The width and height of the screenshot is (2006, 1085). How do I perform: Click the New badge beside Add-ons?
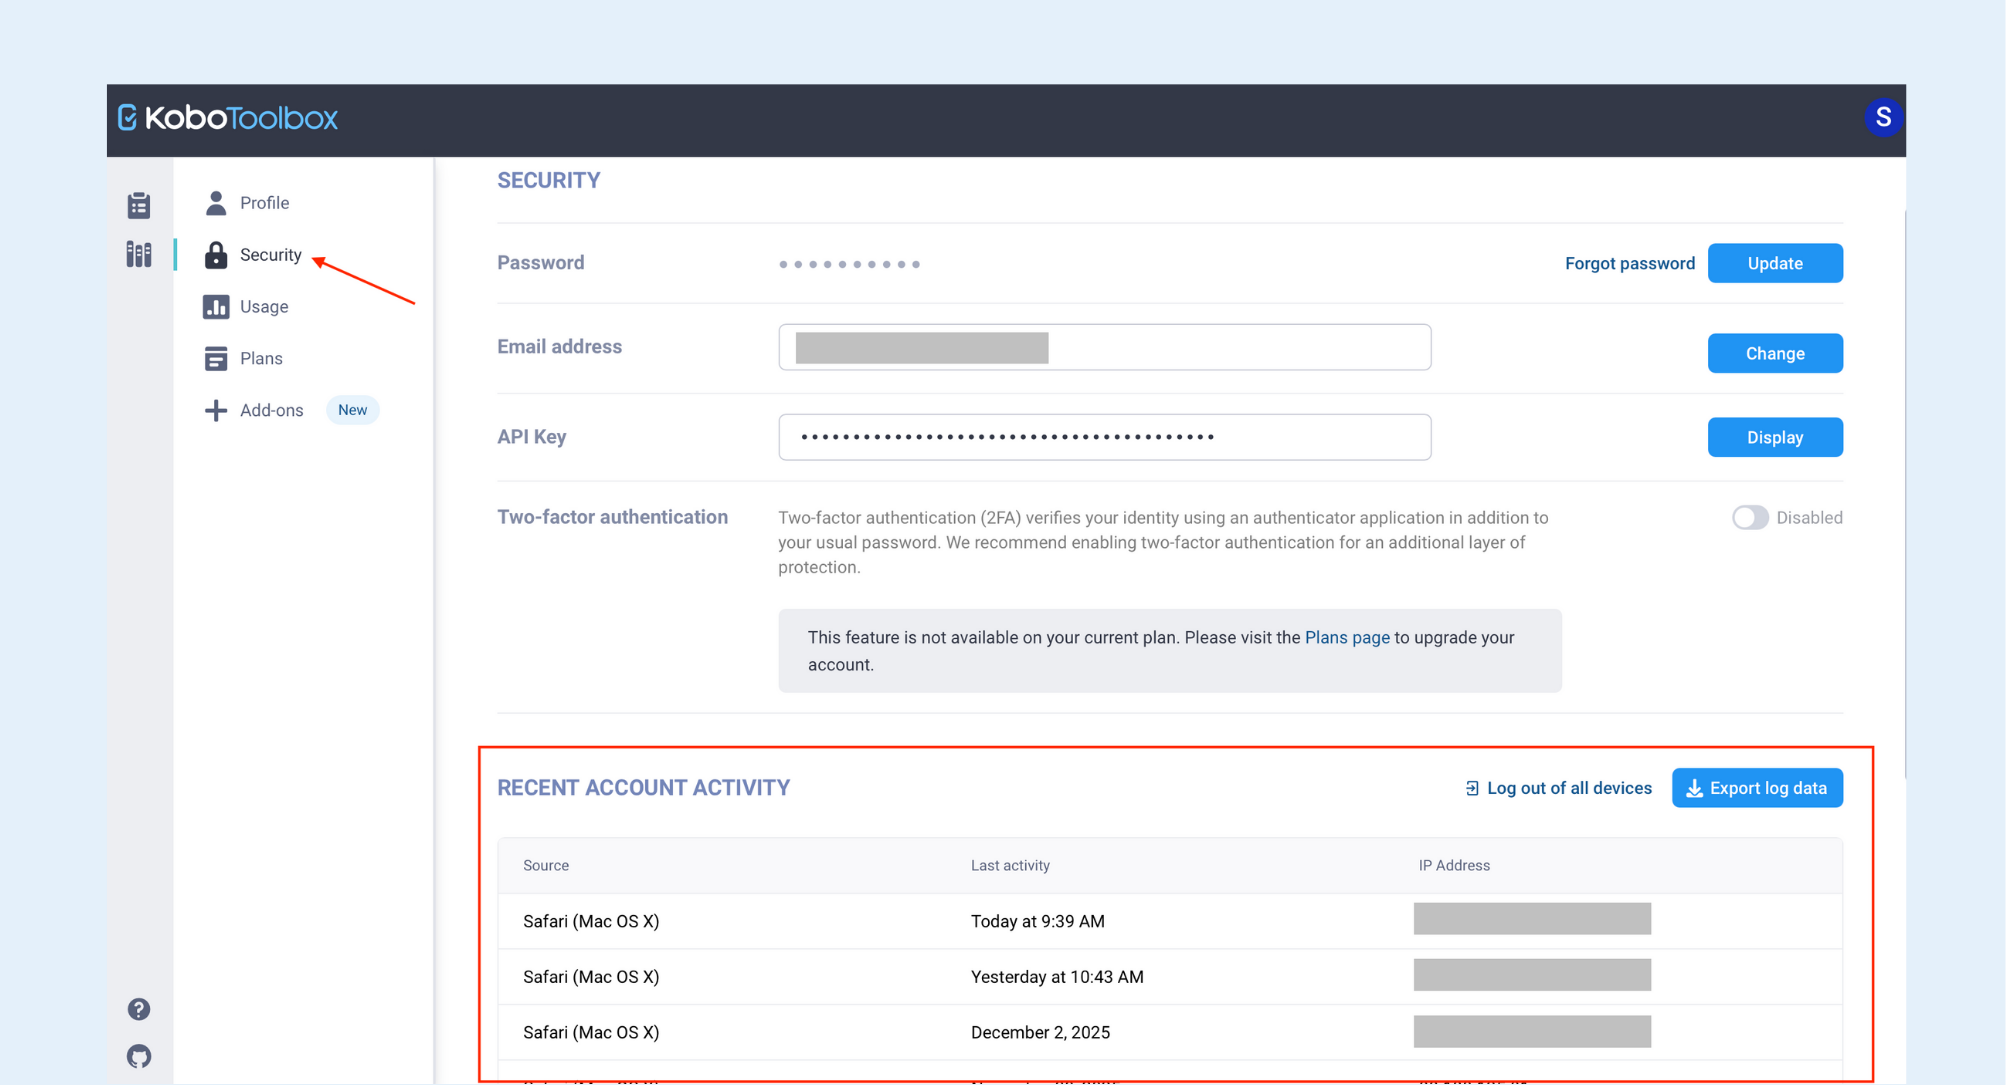(x=353, y=410)
